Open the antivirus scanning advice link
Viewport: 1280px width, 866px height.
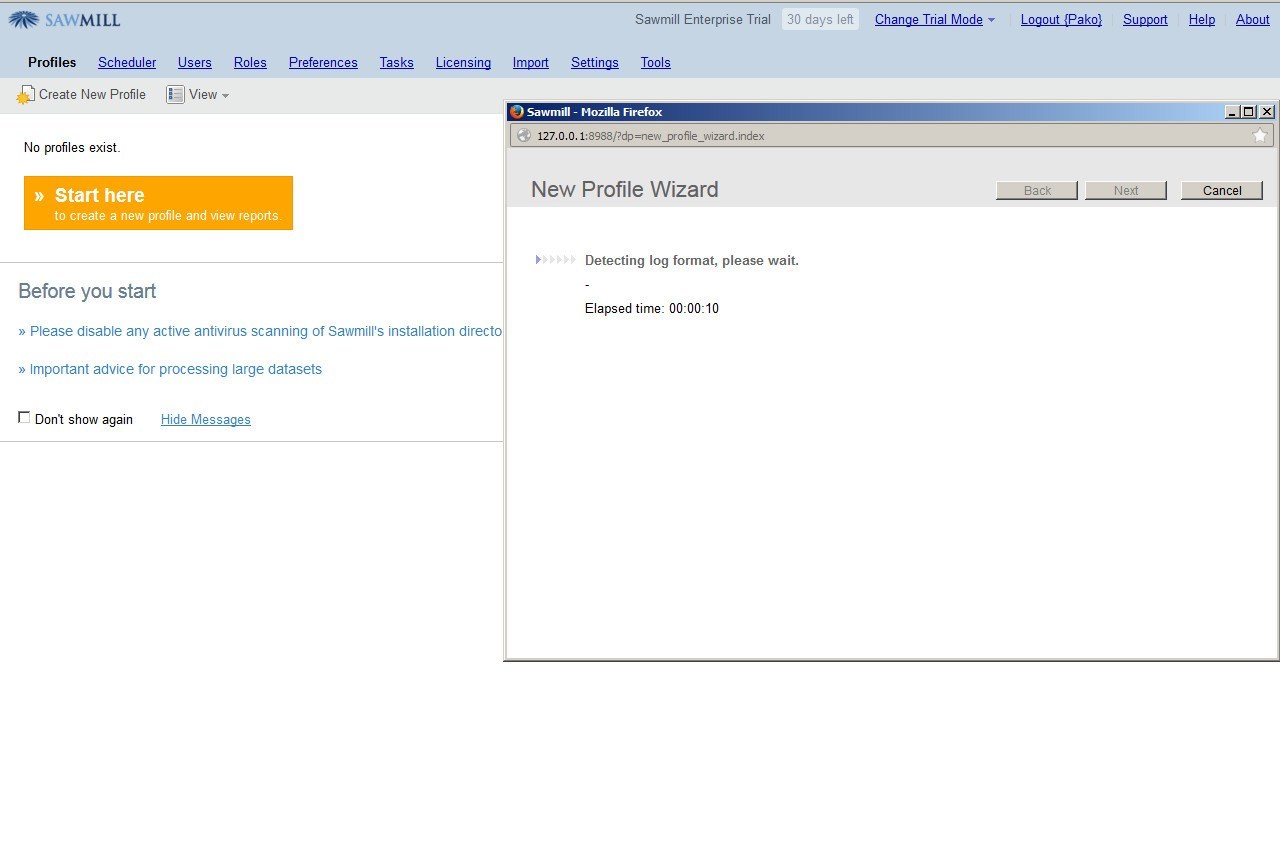[x=260, y=331]
